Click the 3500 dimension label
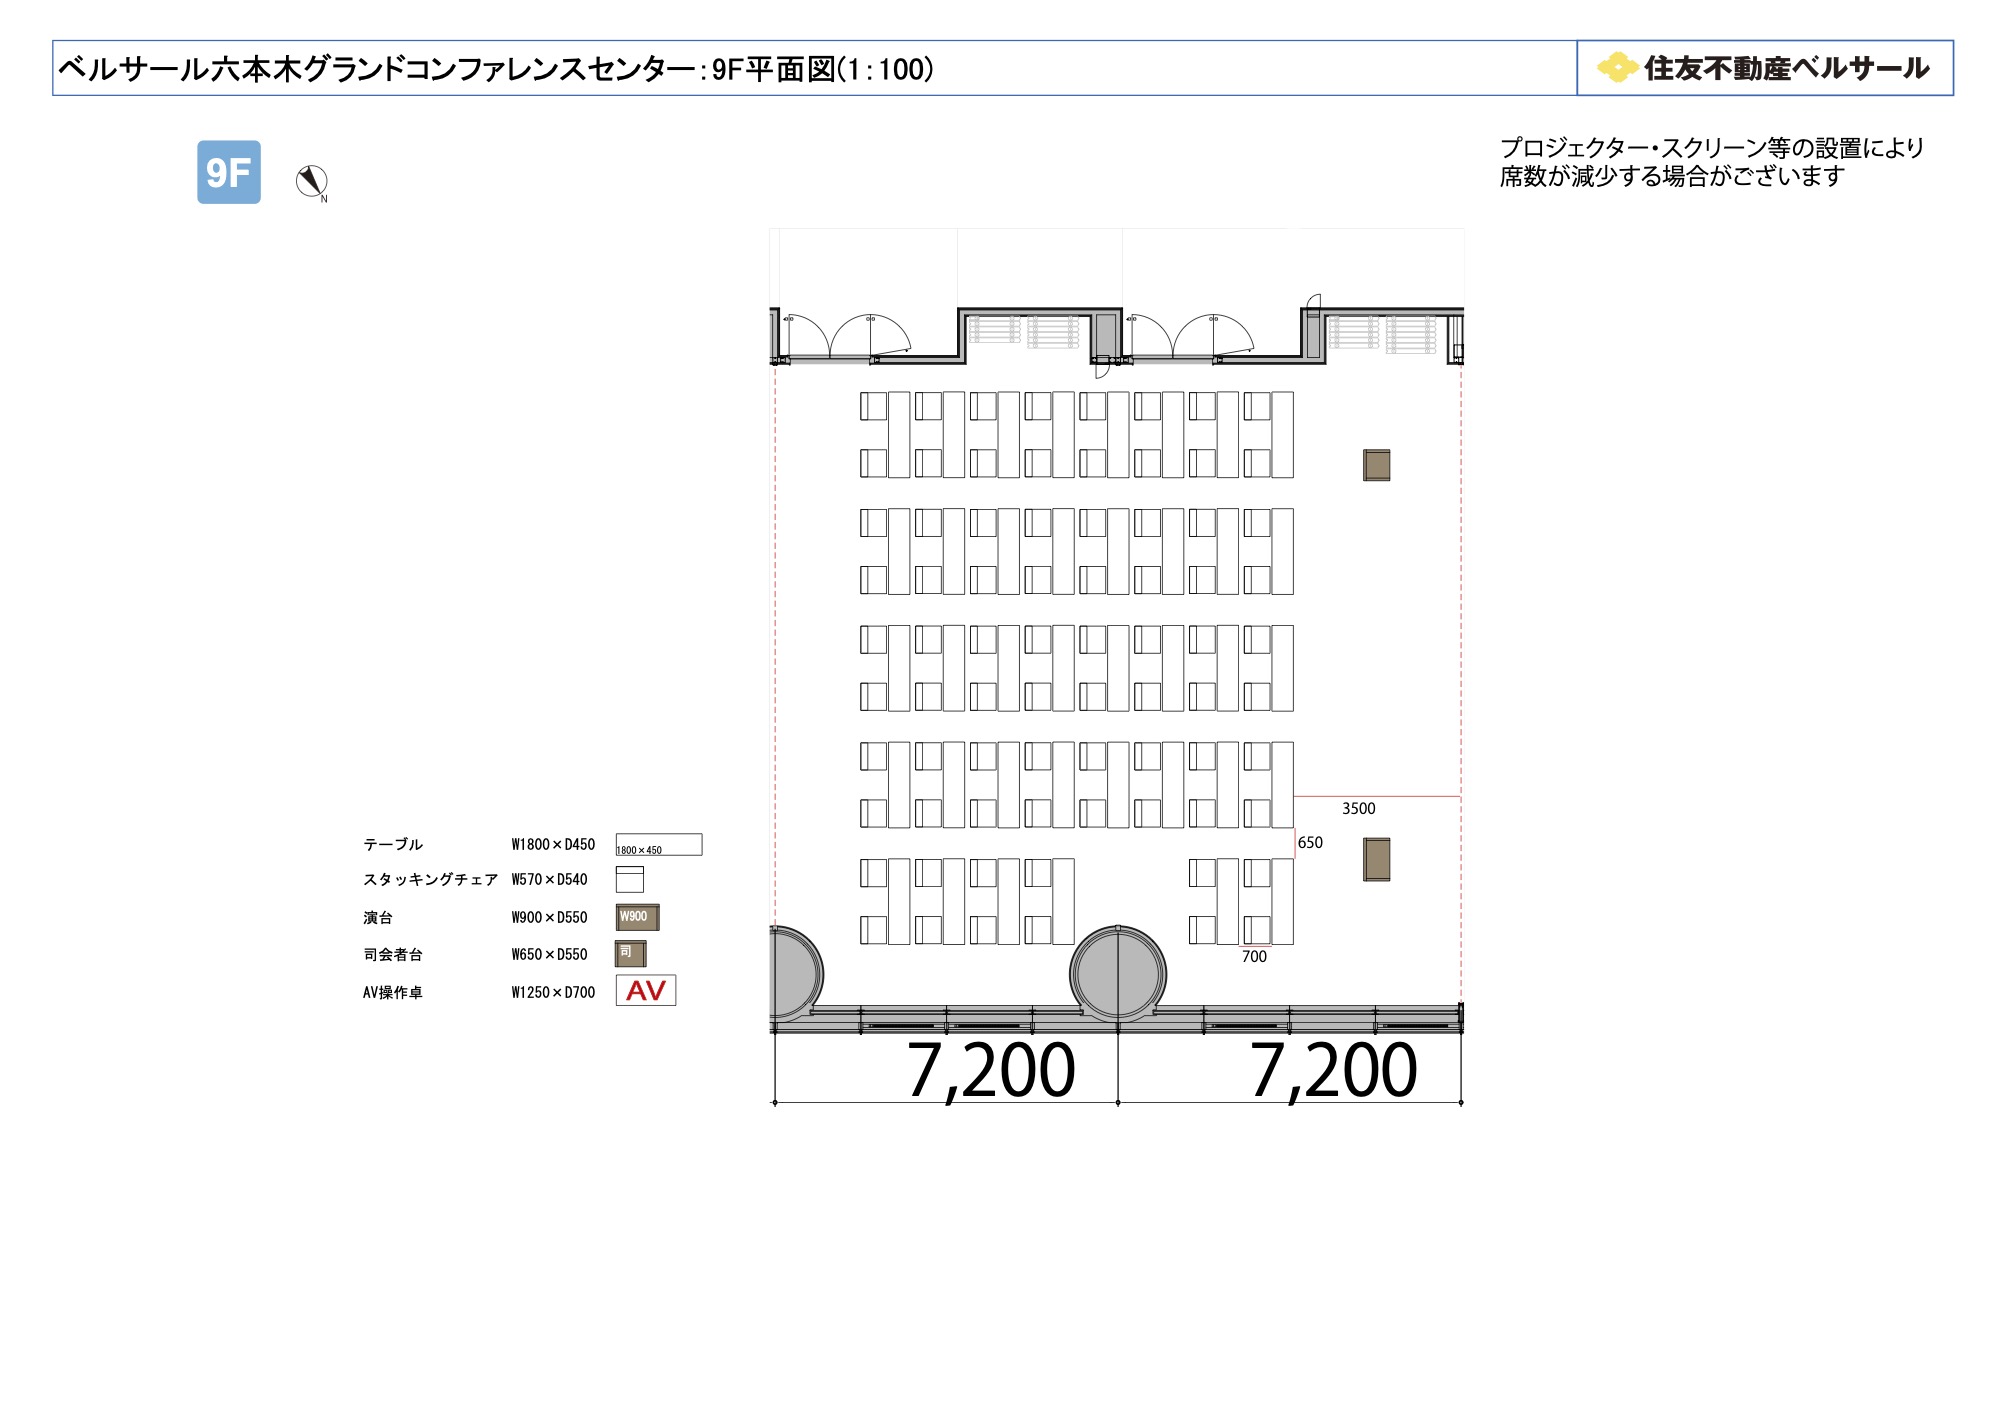This screenshot has height=1414, width=2000. 1358,809
